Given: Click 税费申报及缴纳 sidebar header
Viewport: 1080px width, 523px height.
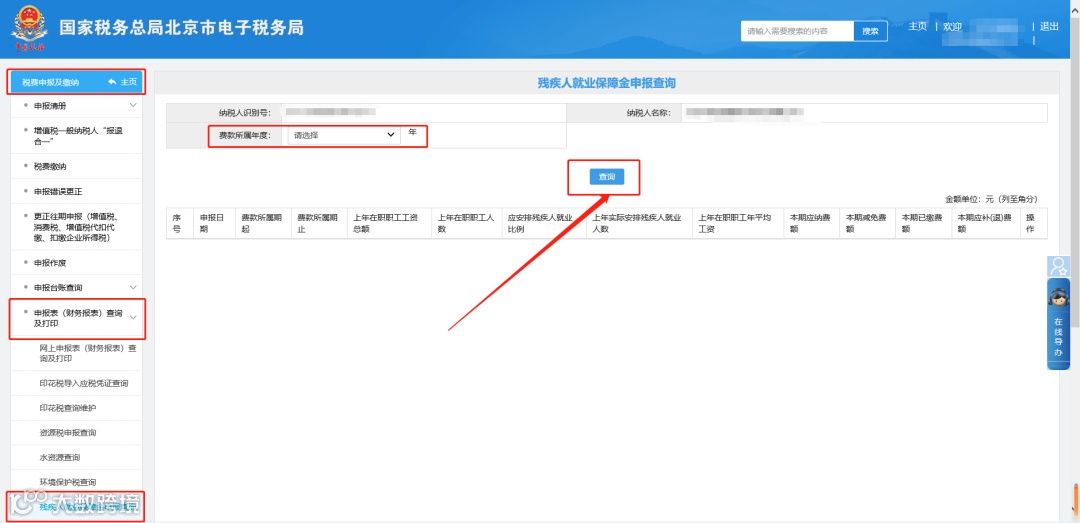Looking at the screenshot, I should tap(50, 82).
